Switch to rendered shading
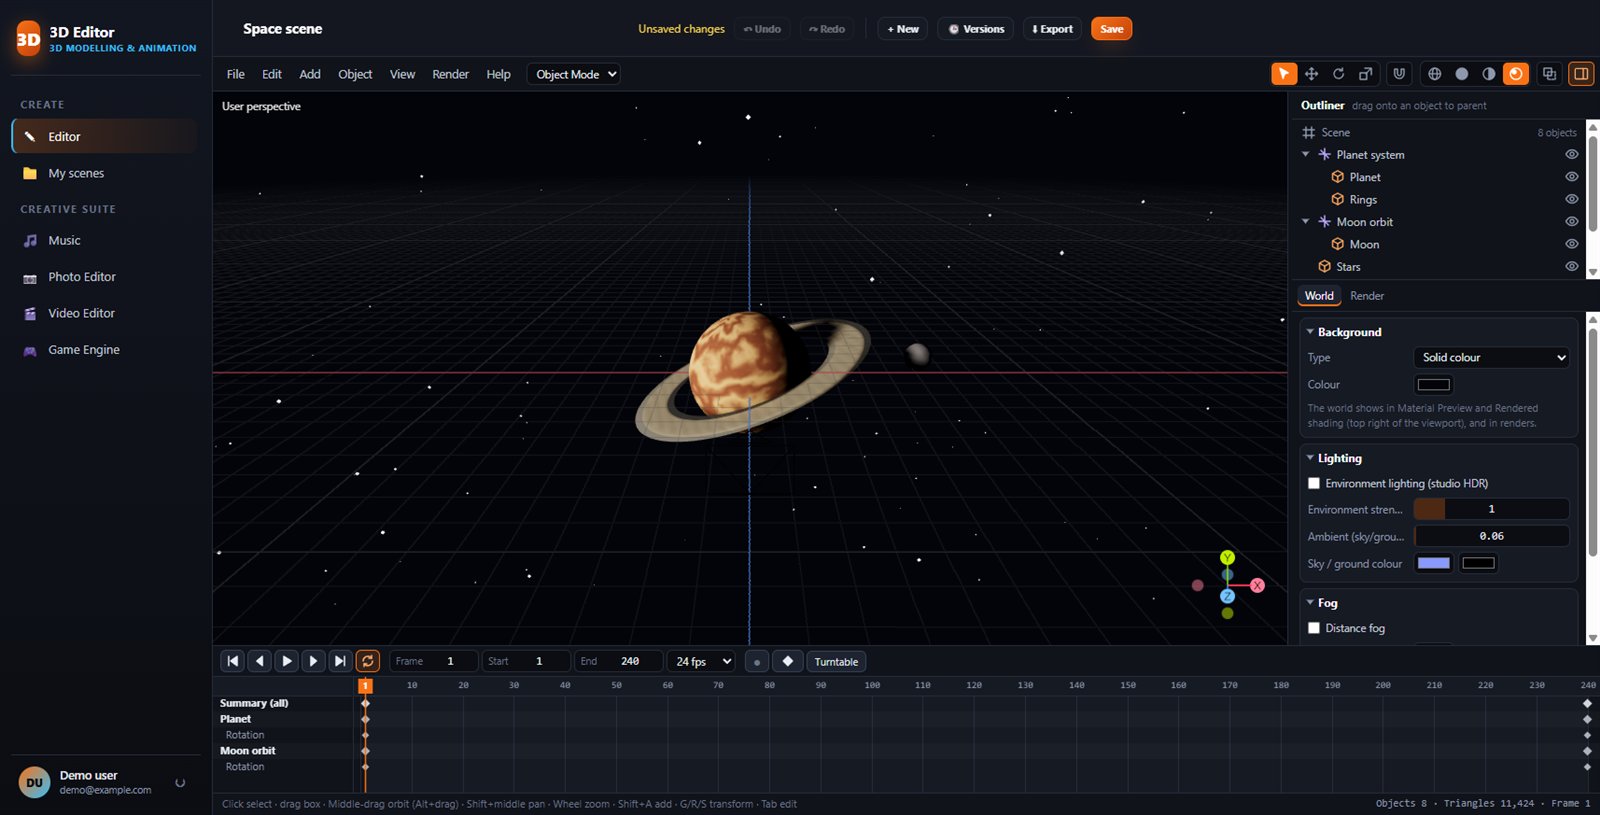 point(1516,74)
